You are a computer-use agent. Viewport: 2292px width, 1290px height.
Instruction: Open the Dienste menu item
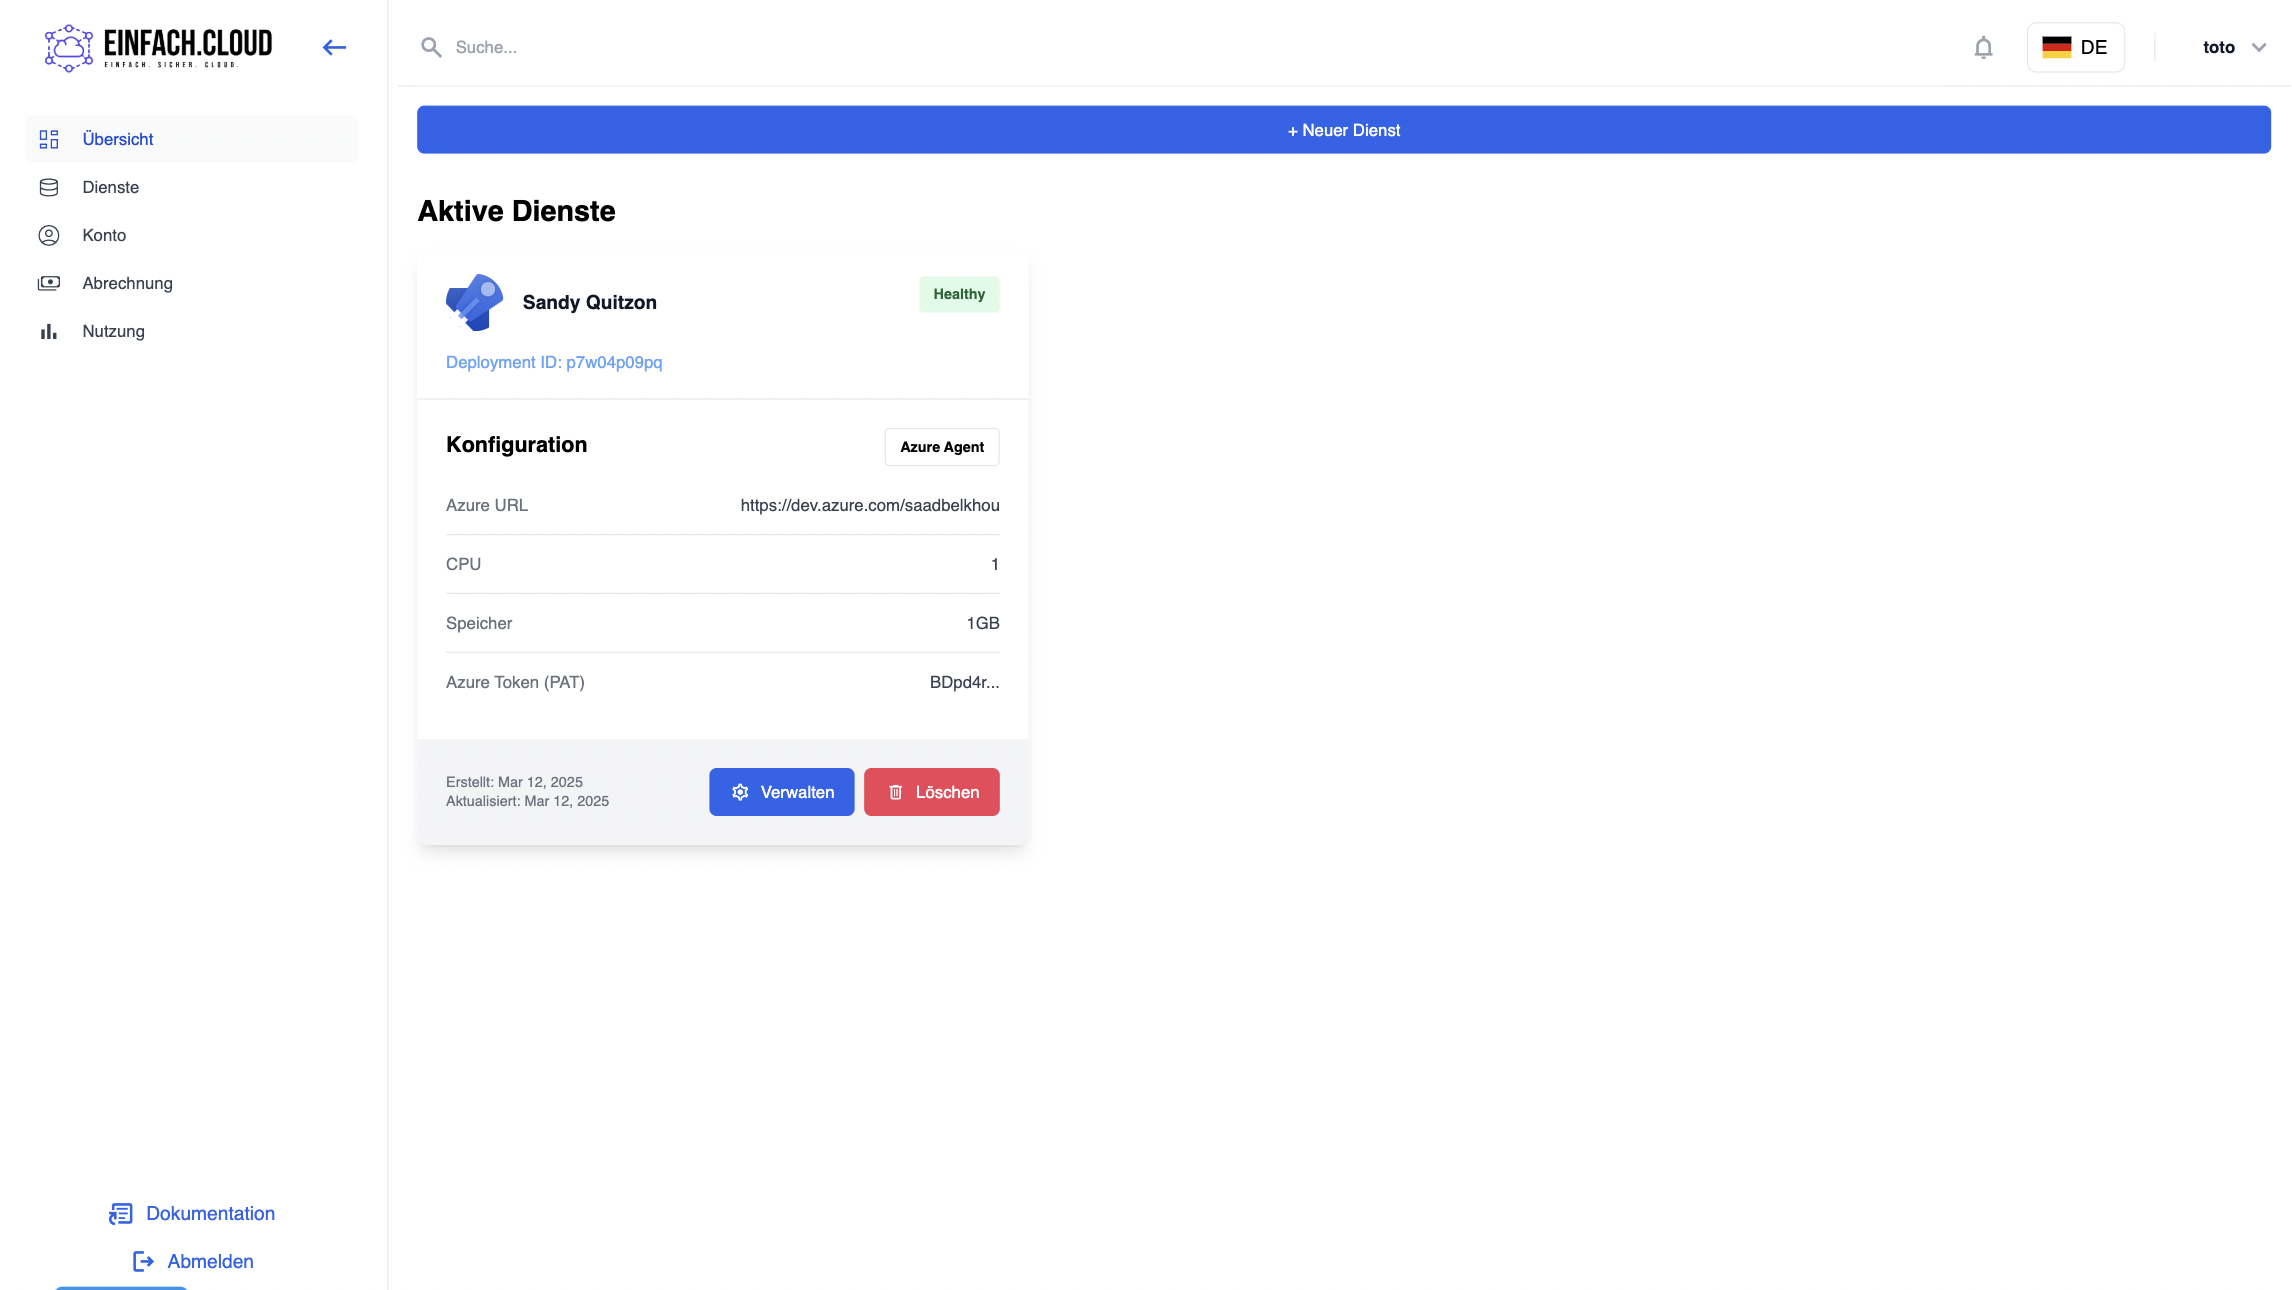click(x=111, y=187)
